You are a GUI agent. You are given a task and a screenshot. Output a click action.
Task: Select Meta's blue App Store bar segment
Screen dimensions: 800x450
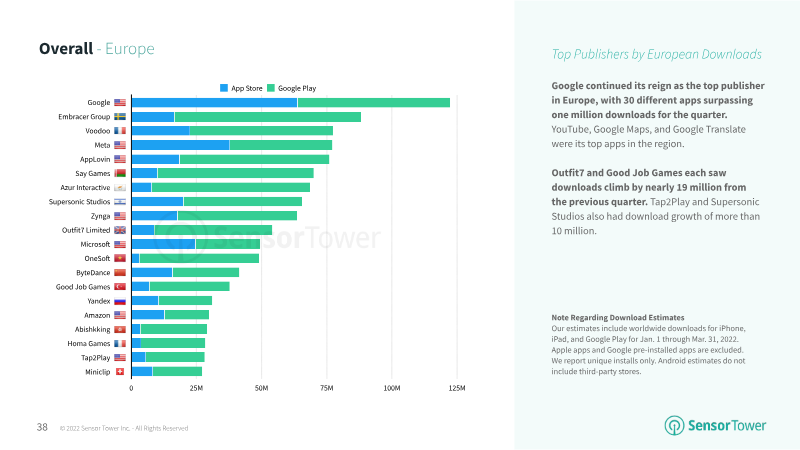[x=181, y=145]
